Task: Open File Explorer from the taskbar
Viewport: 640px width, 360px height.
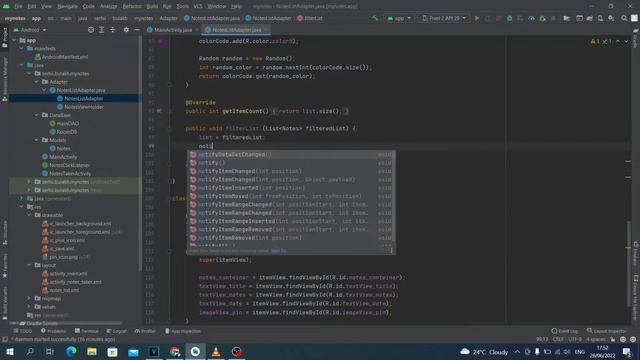Action: point(92,352)
